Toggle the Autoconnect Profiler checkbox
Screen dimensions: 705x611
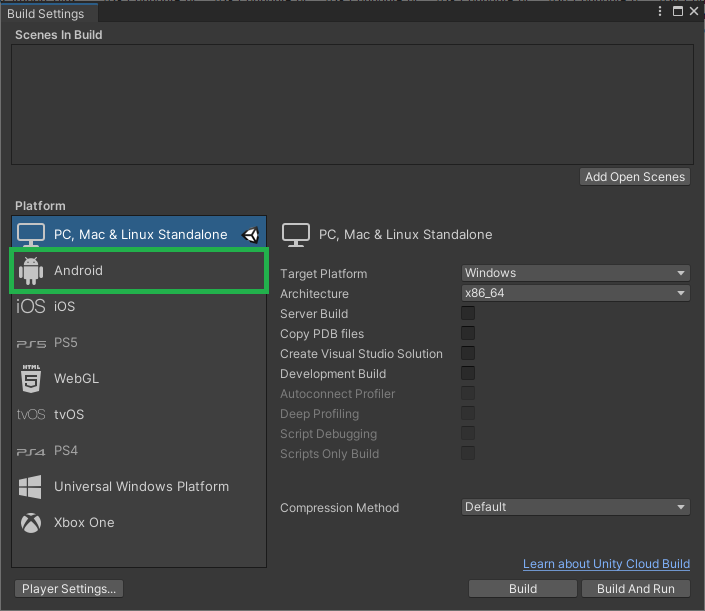click(x=468, y=393)
